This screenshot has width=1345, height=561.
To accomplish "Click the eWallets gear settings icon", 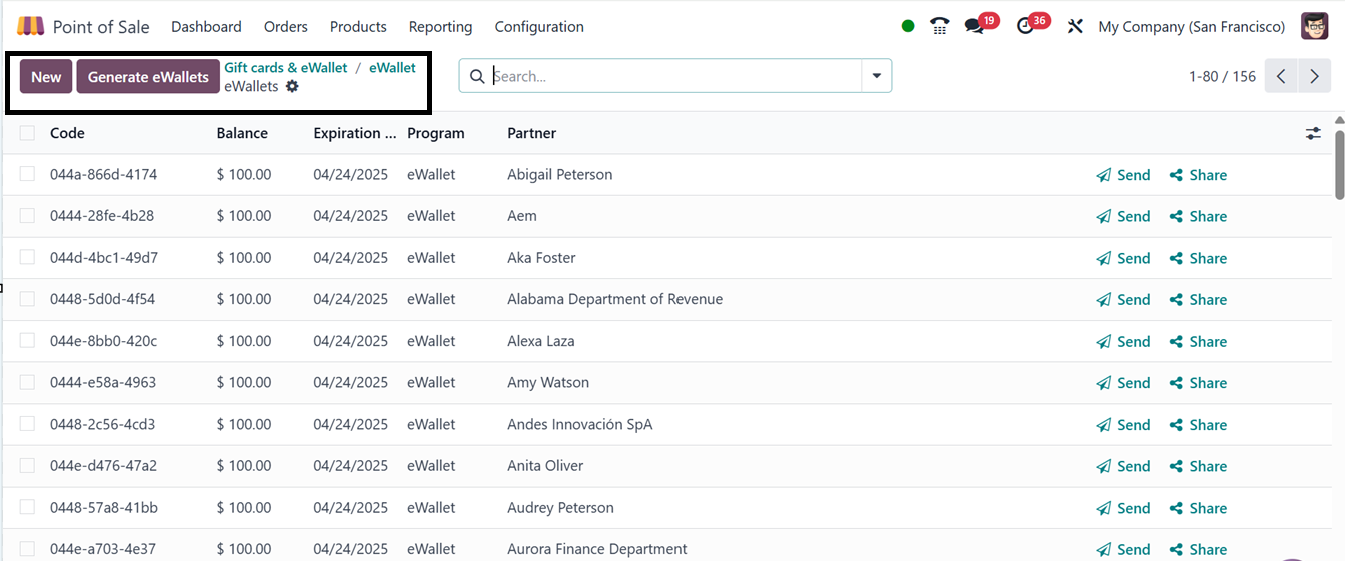I will point(292,87).
